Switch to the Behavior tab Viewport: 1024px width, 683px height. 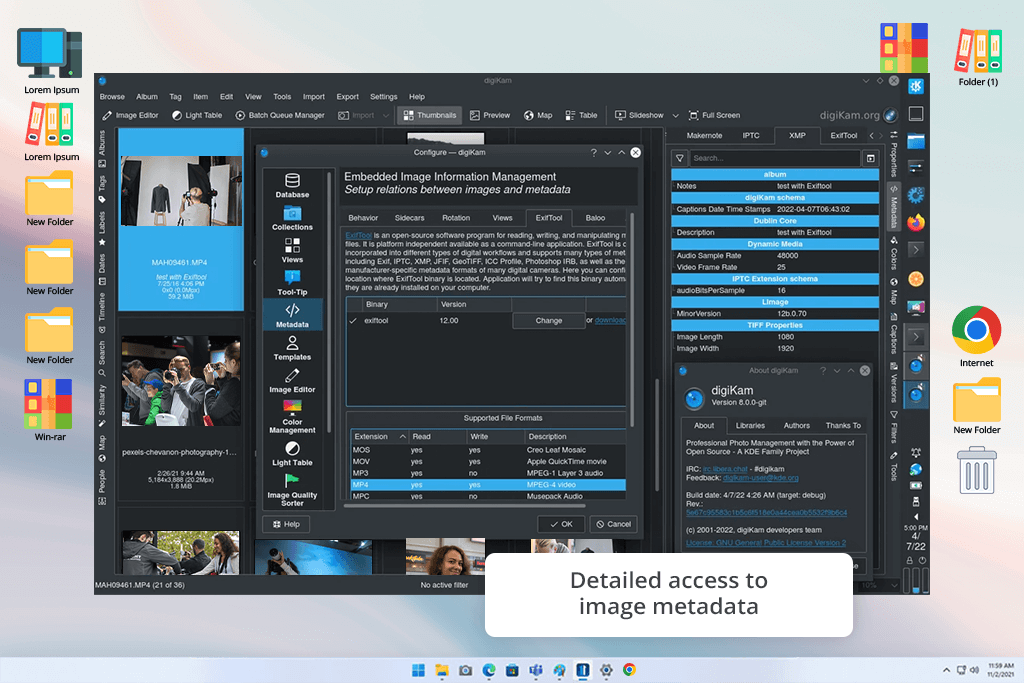pyautogui.click(x=363, y=218)
